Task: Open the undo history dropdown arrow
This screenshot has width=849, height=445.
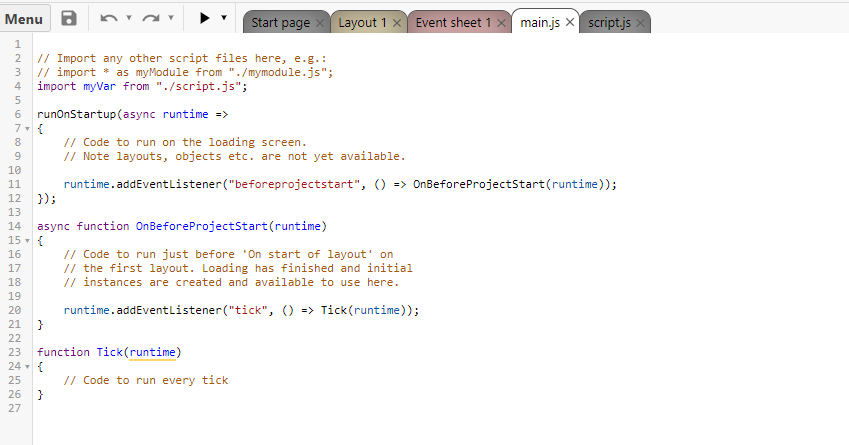Action: (129, 18)
